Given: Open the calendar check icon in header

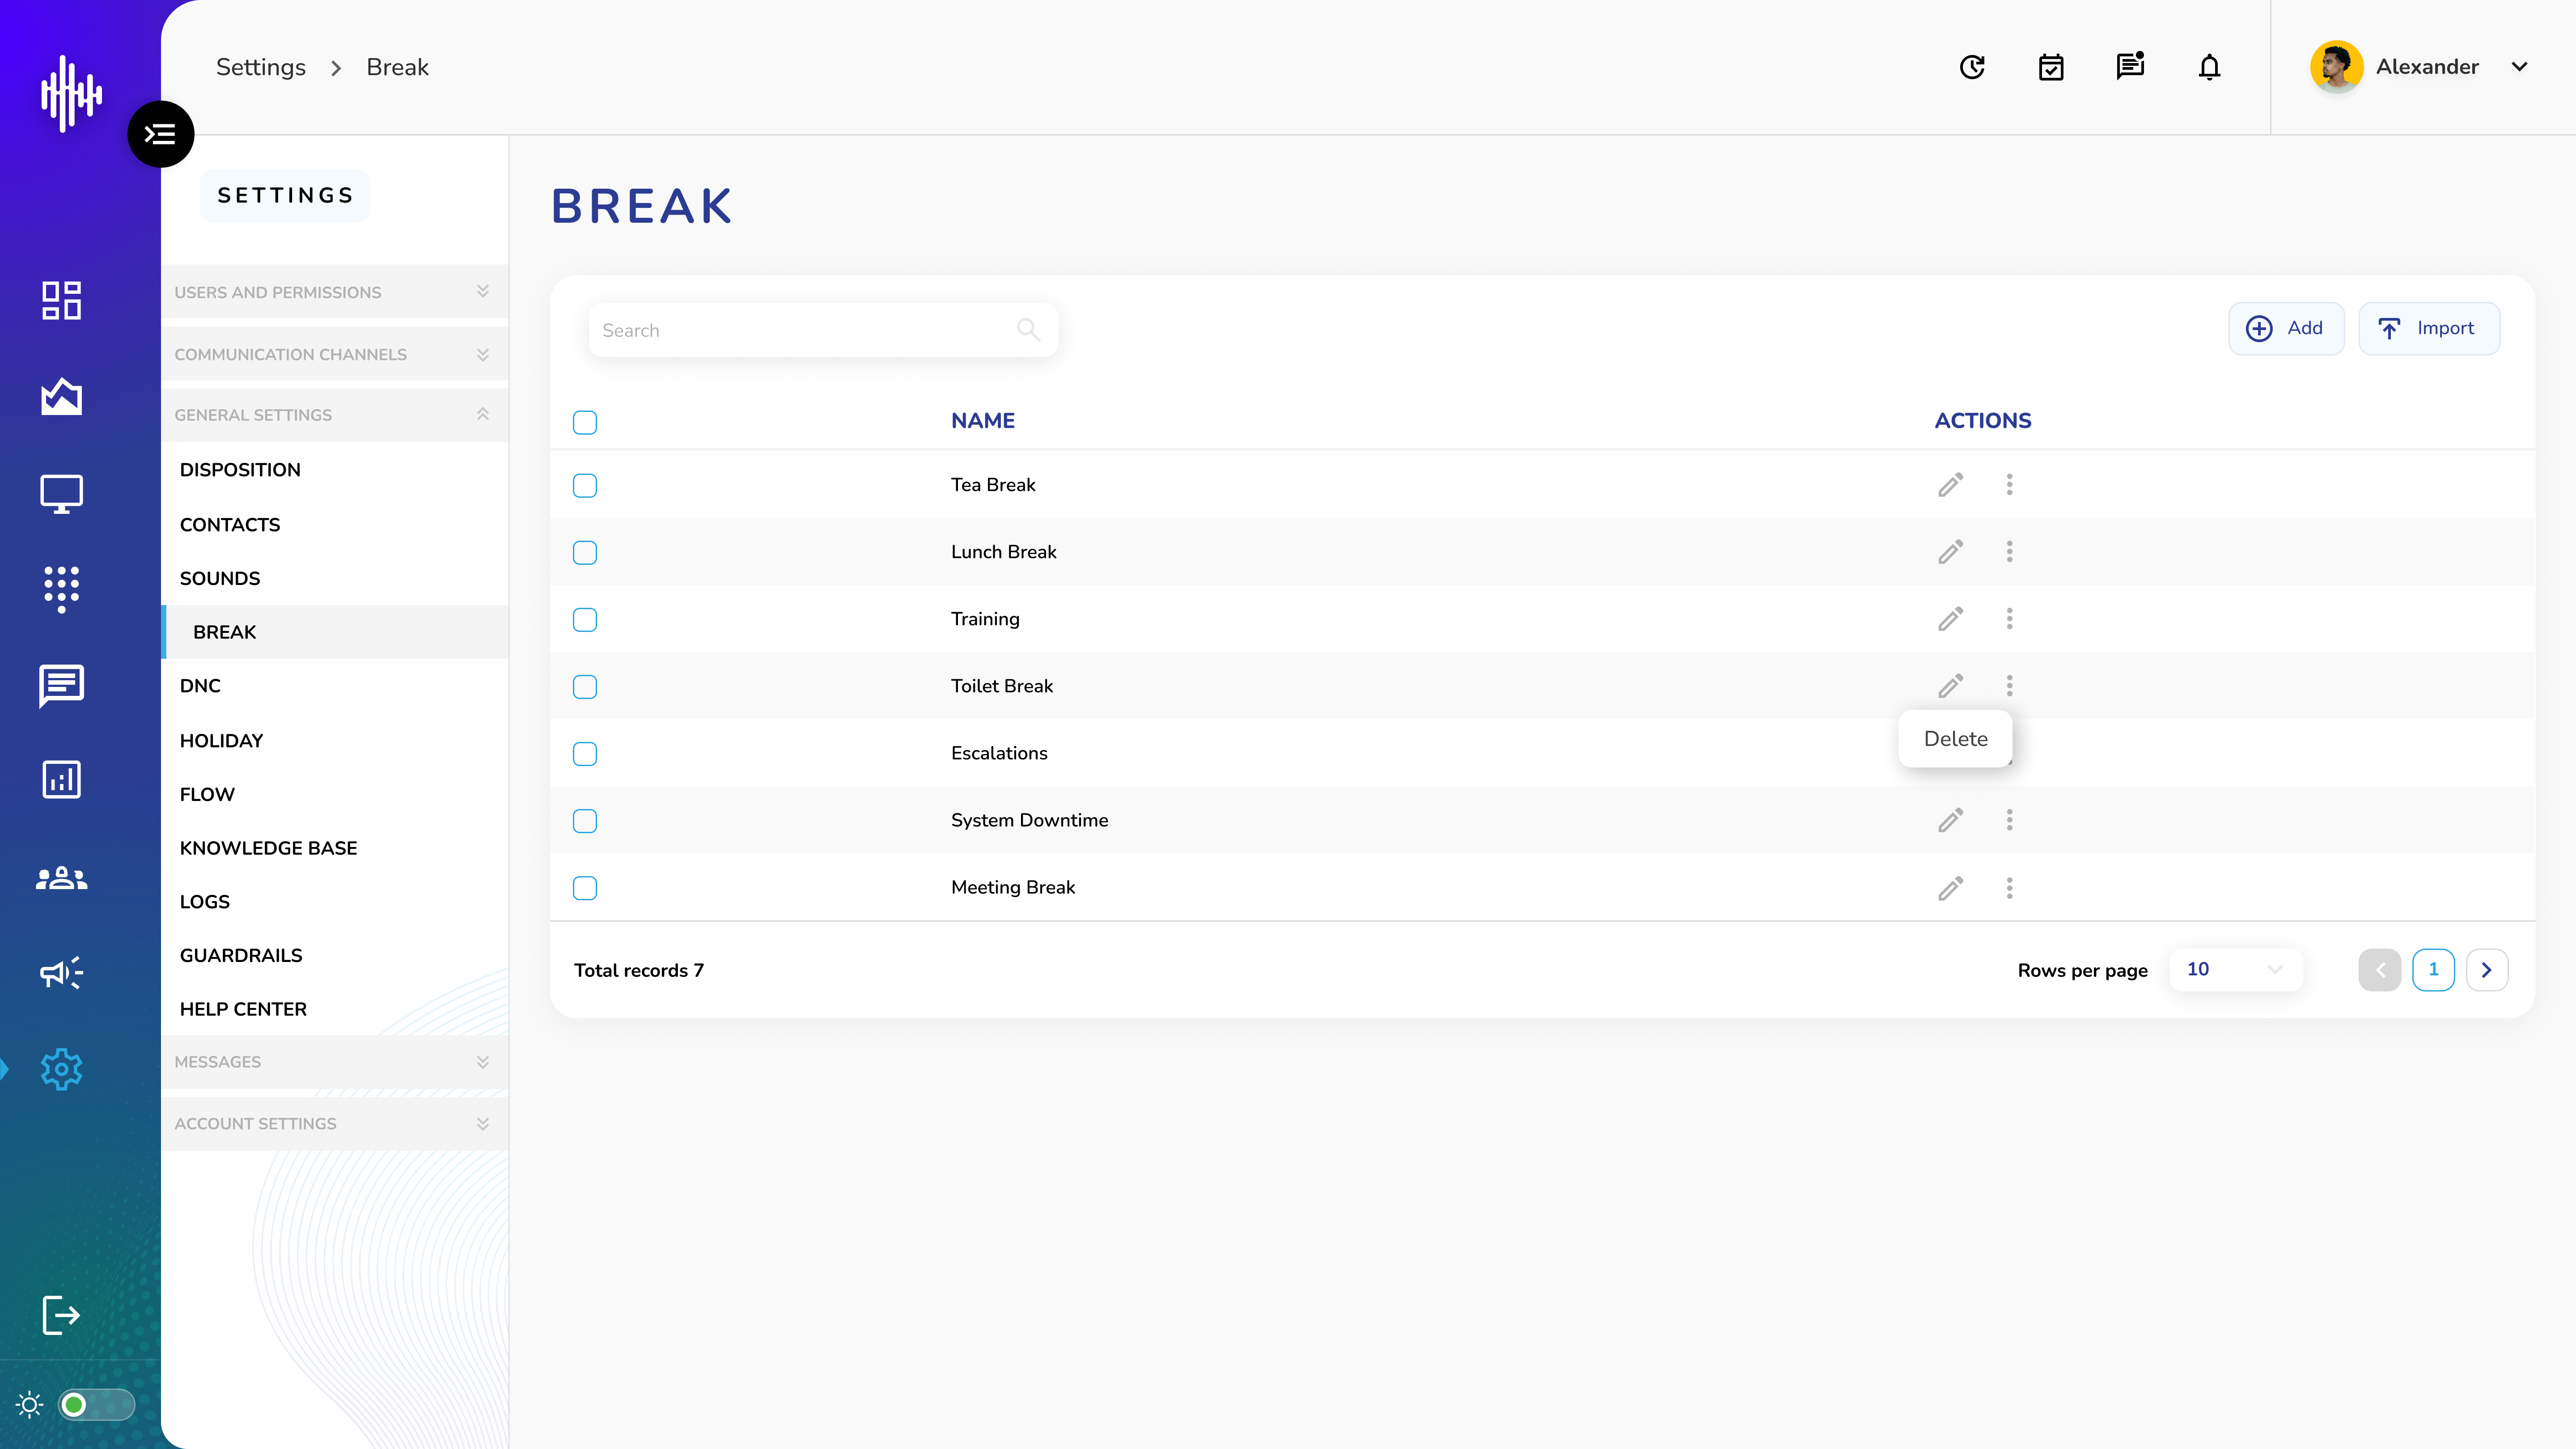Looking at the screenshot, I should [2051, 67].
